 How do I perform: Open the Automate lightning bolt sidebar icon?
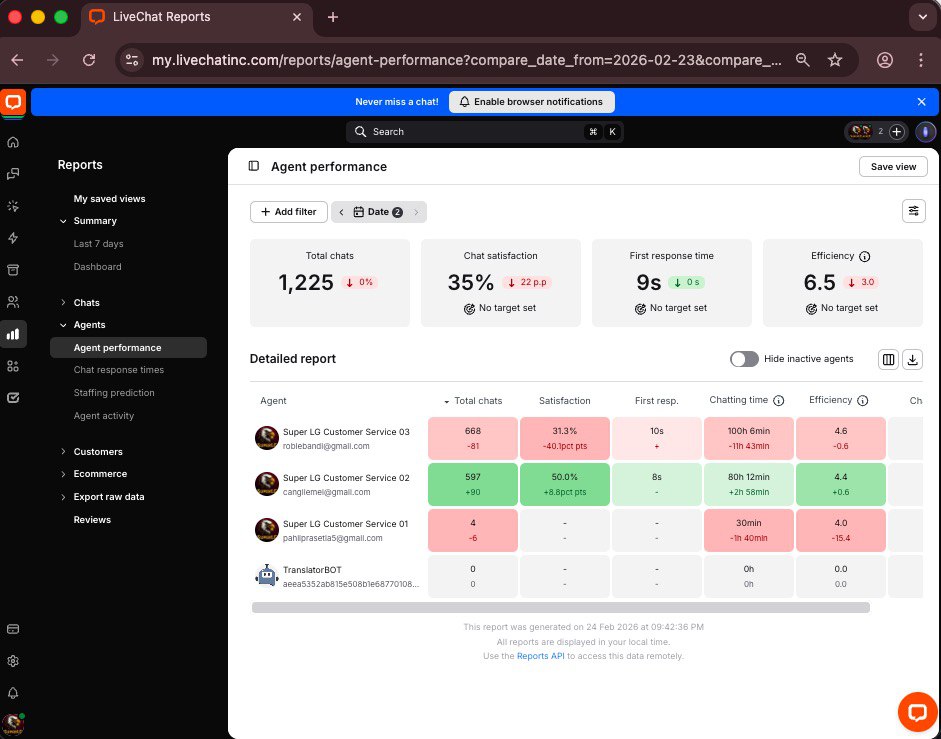(13, 238)
